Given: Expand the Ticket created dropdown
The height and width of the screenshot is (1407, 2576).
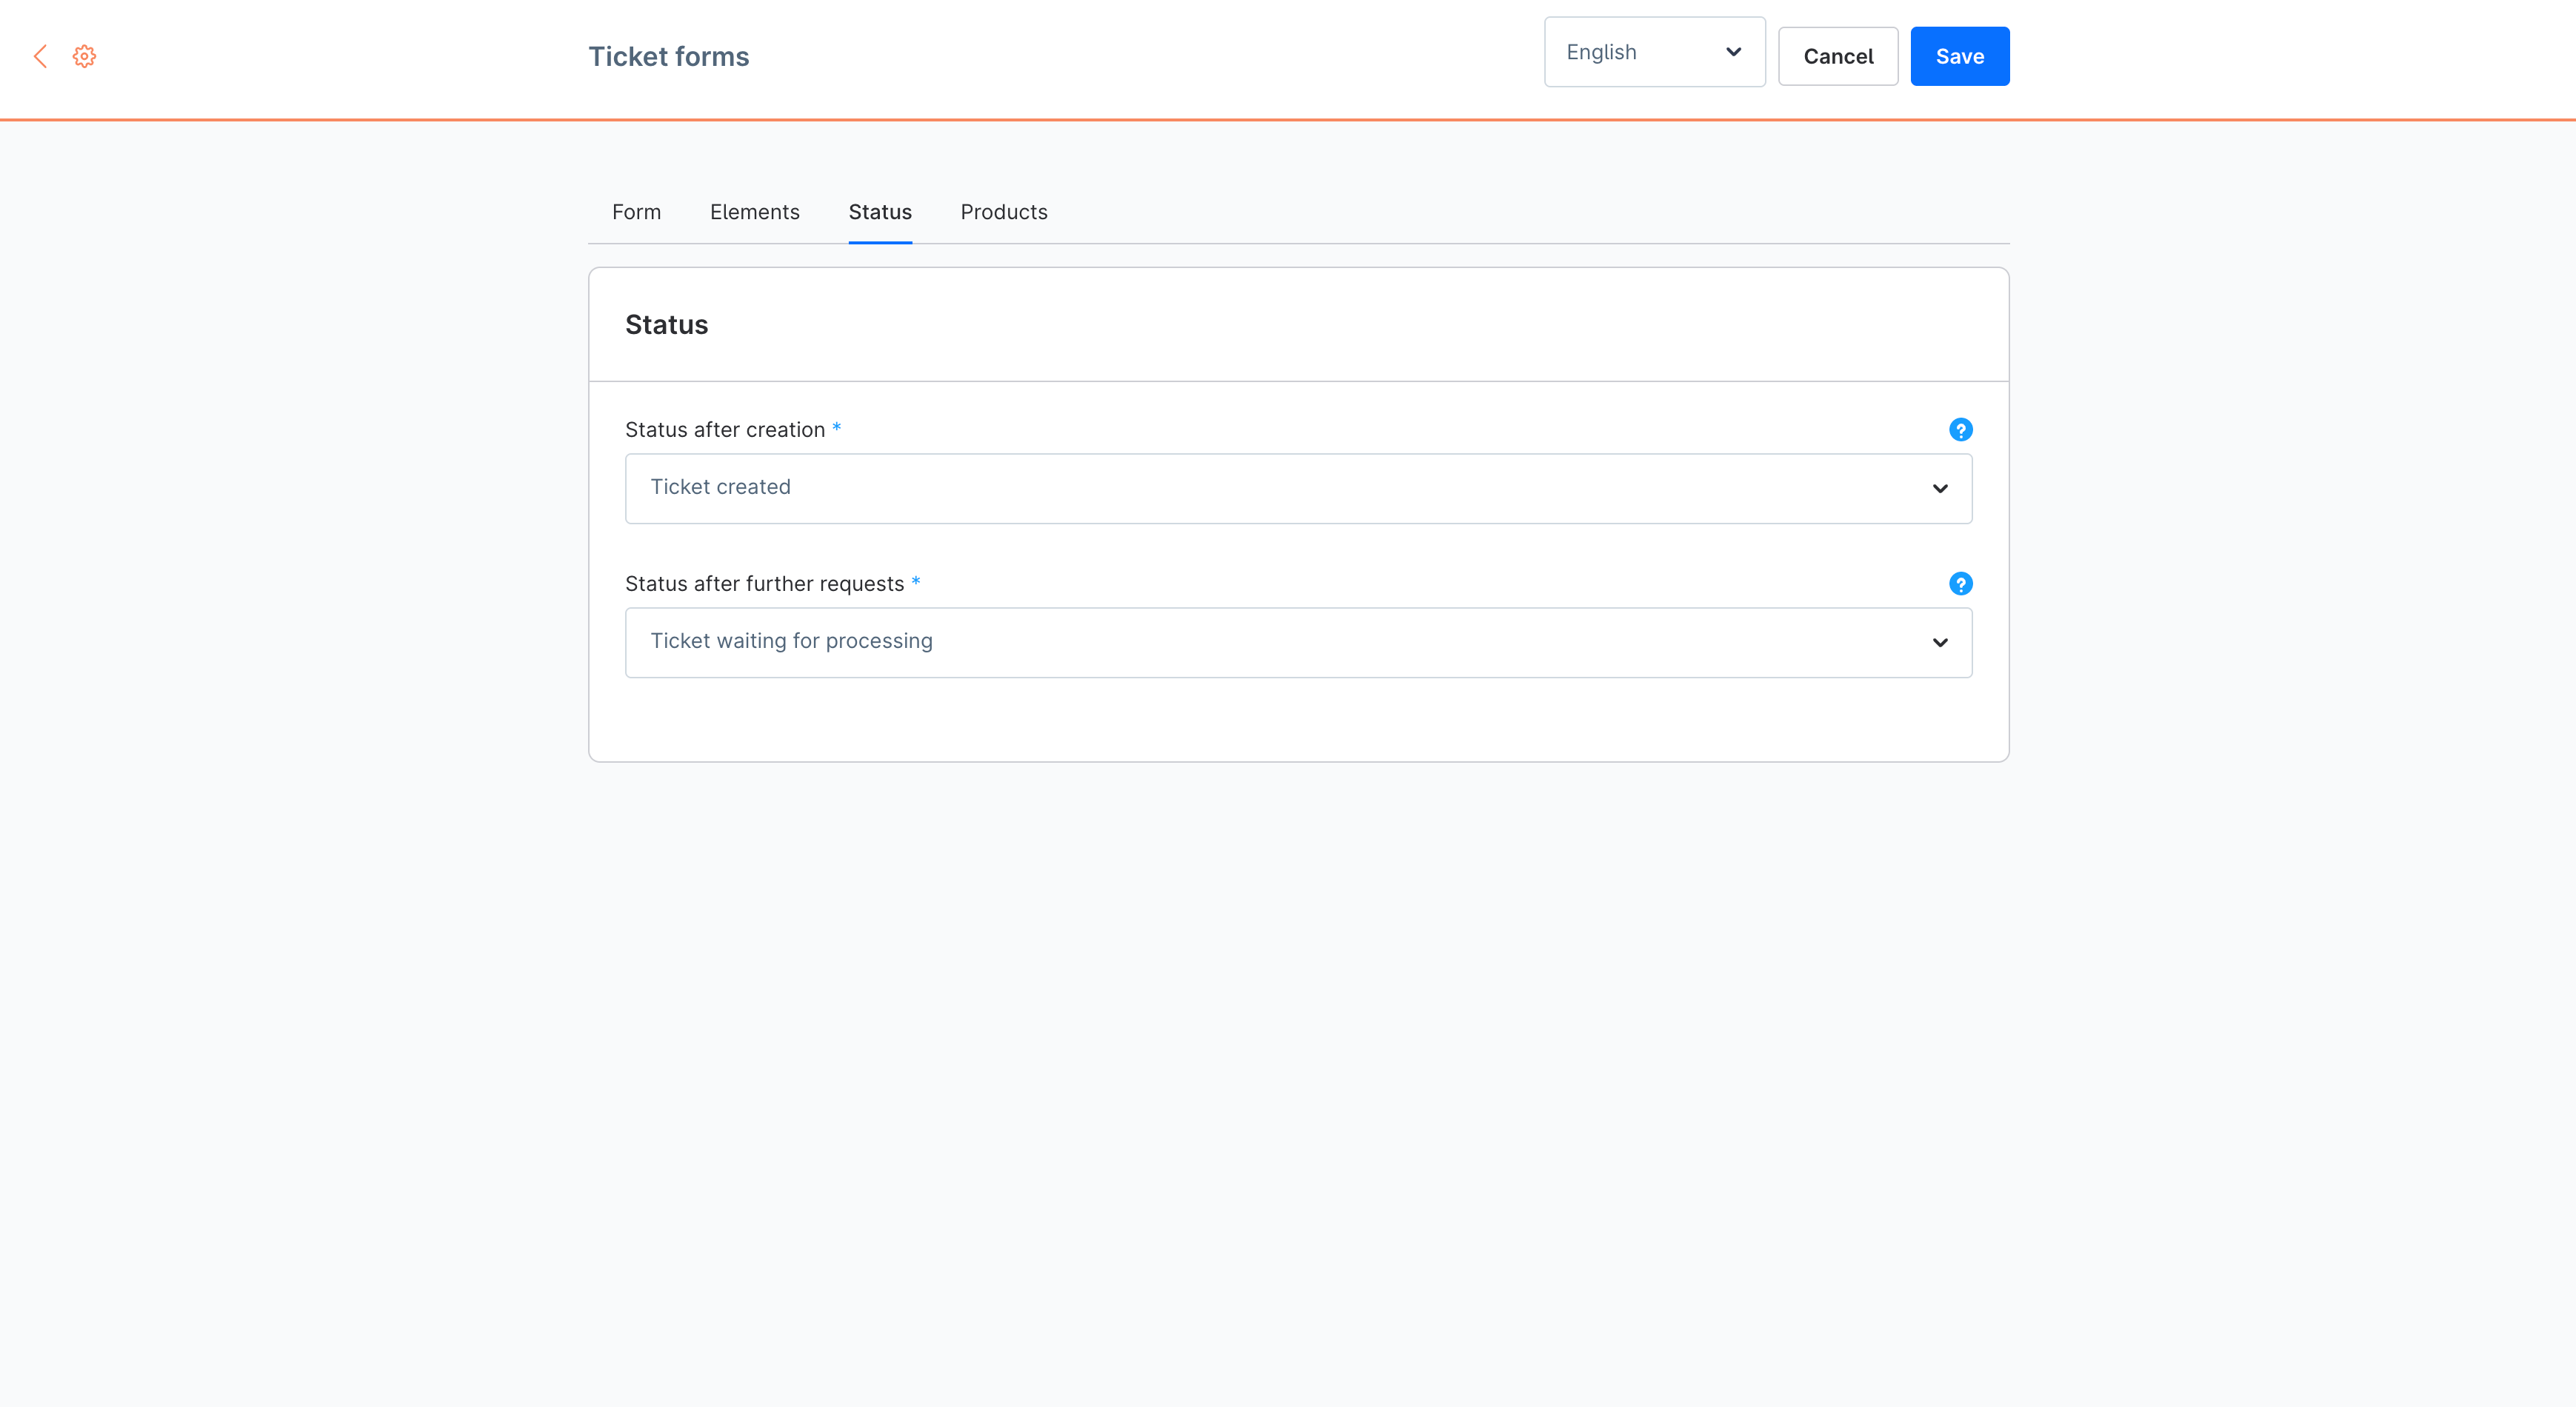Looking at the screenshot, I should [1298, 488].
